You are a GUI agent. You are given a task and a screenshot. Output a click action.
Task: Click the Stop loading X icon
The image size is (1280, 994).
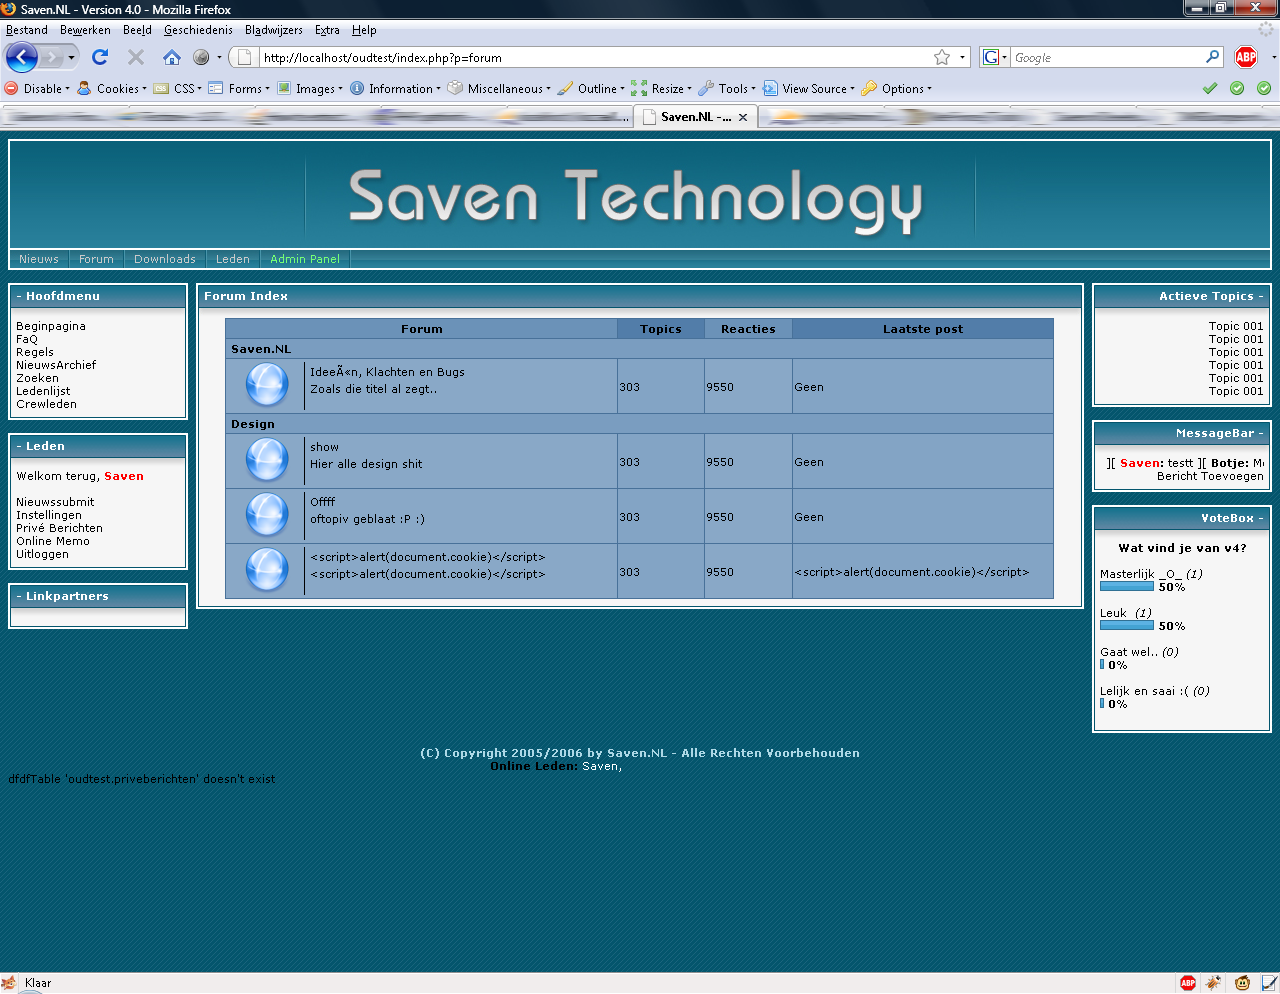tap(136, 57)
